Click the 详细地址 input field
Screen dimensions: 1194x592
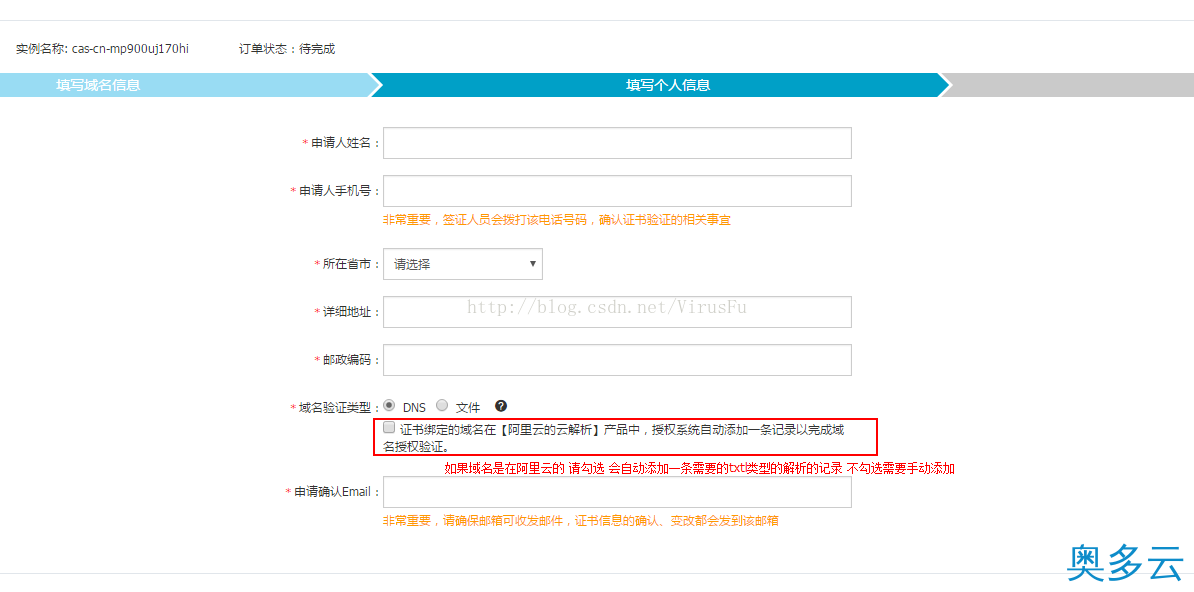click(x=617, y=312)
